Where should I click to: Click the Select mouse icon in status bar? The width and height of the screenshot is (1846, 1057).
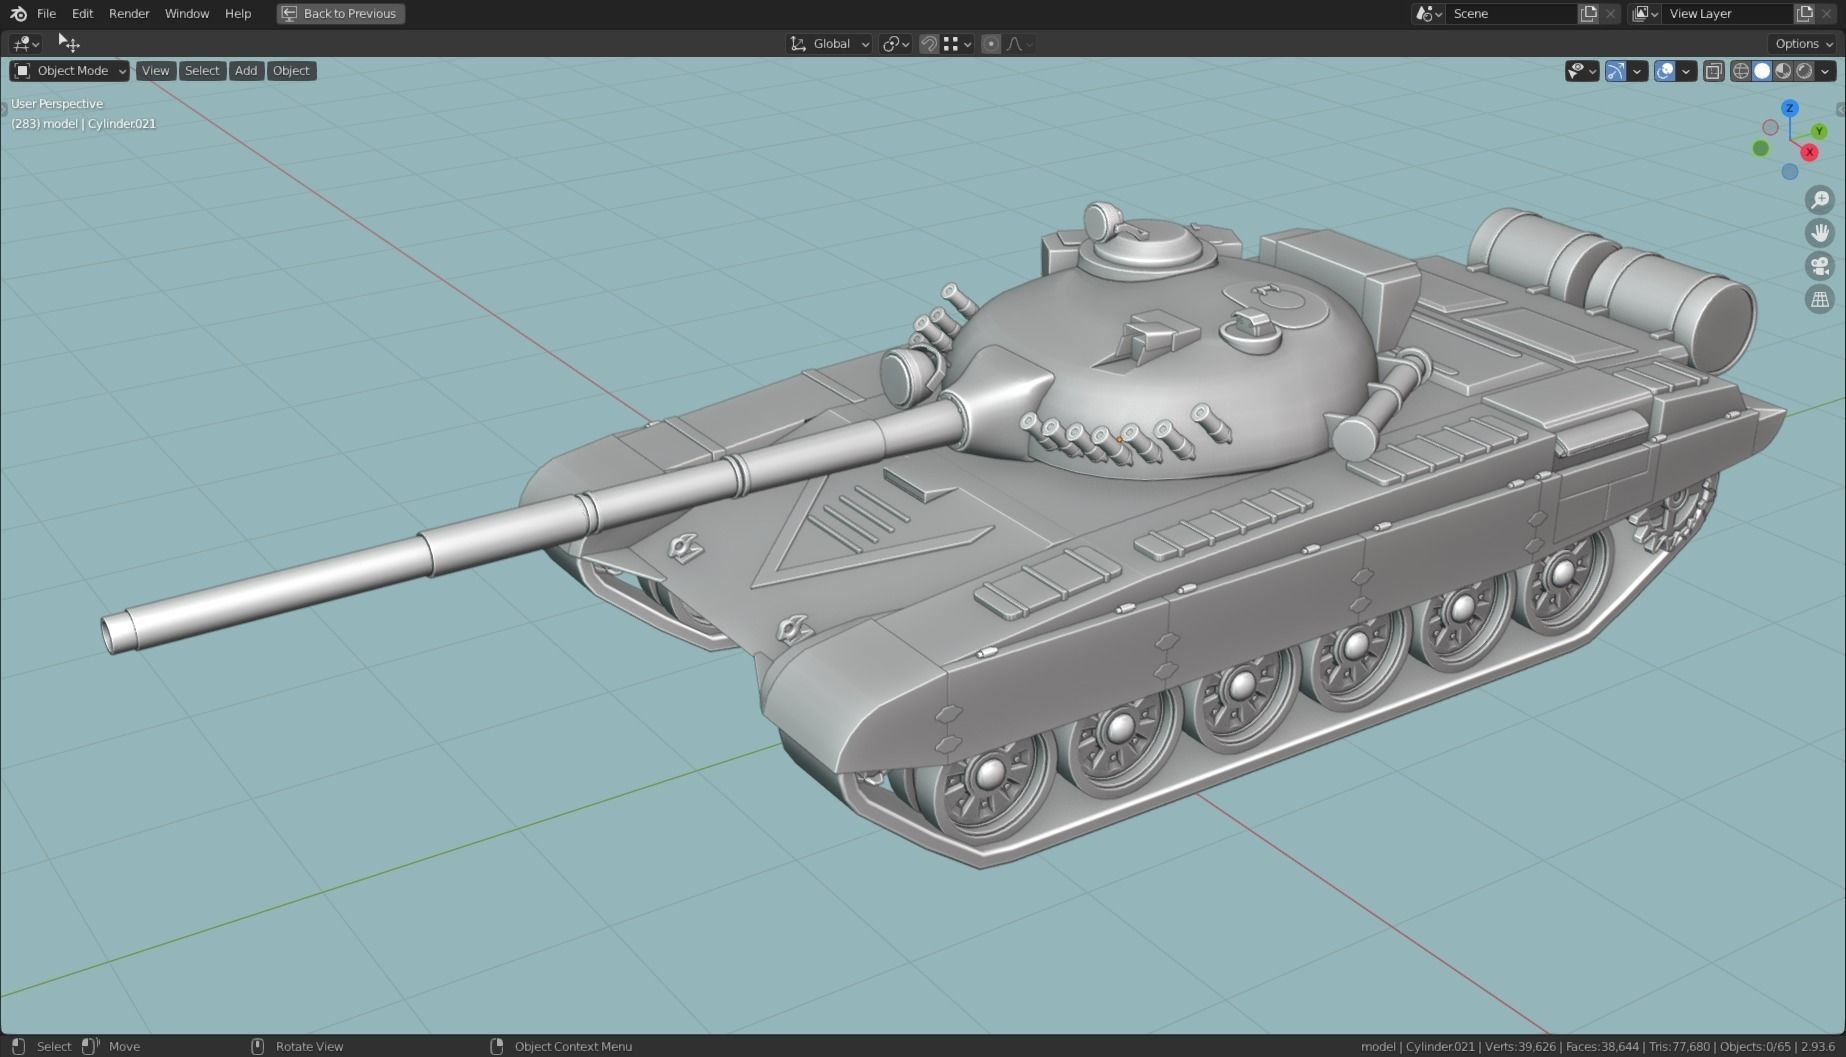(18, 1046)
